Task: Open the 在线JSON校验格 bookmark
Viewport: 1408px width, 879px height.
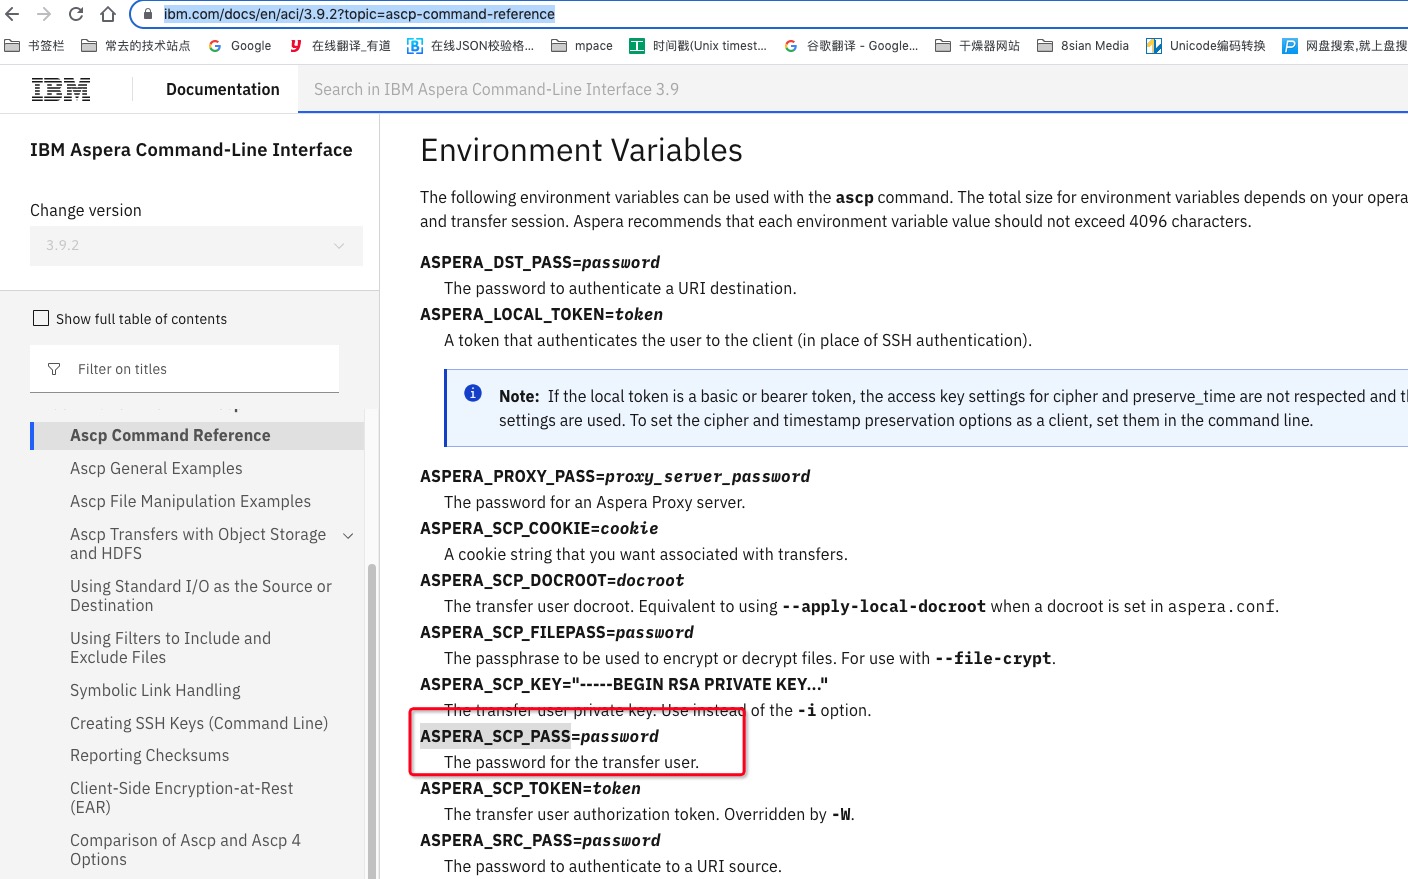Action: 470,45
